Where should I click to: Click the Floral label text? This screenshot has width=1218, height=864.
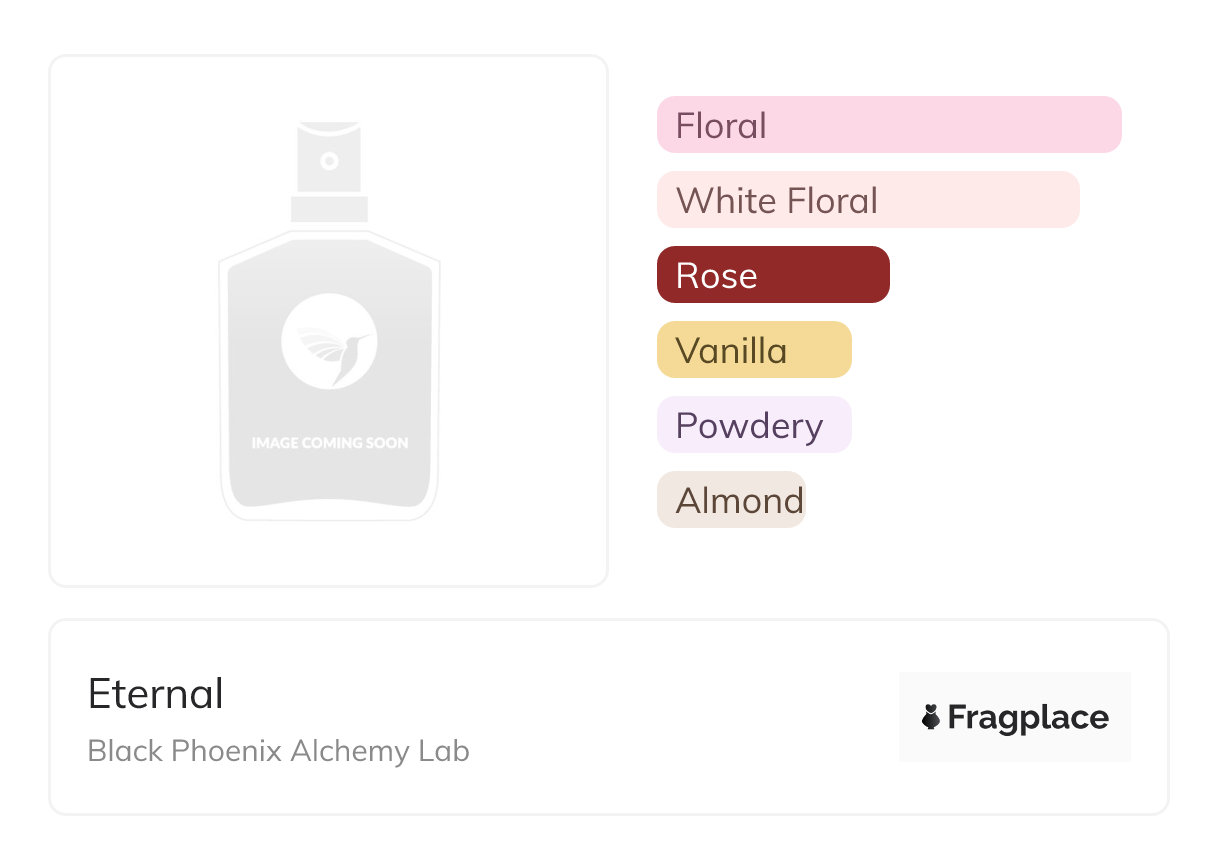pyautogui.click(x=721, y=125)
